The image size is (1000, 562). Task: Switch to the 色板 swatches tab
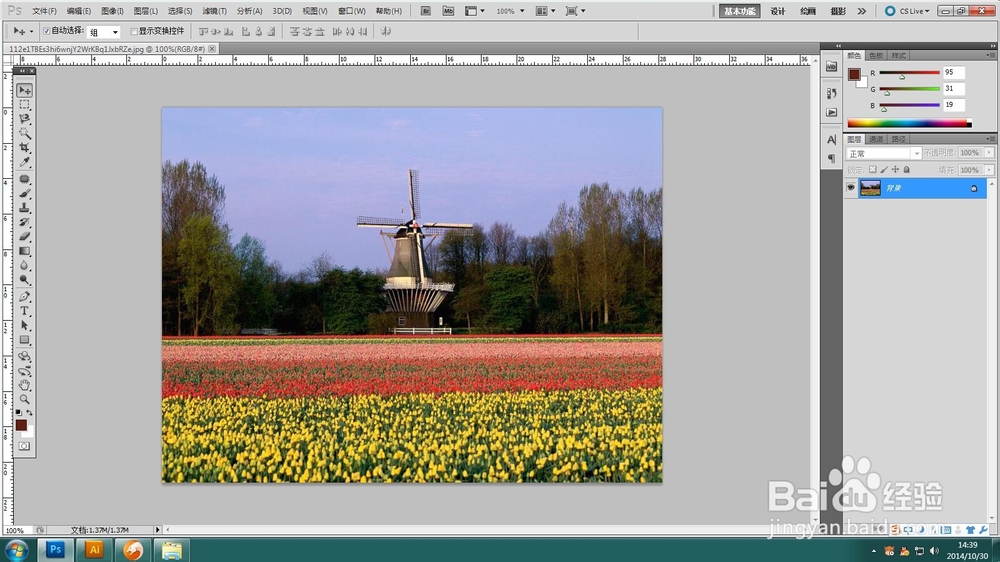point(876,55)
